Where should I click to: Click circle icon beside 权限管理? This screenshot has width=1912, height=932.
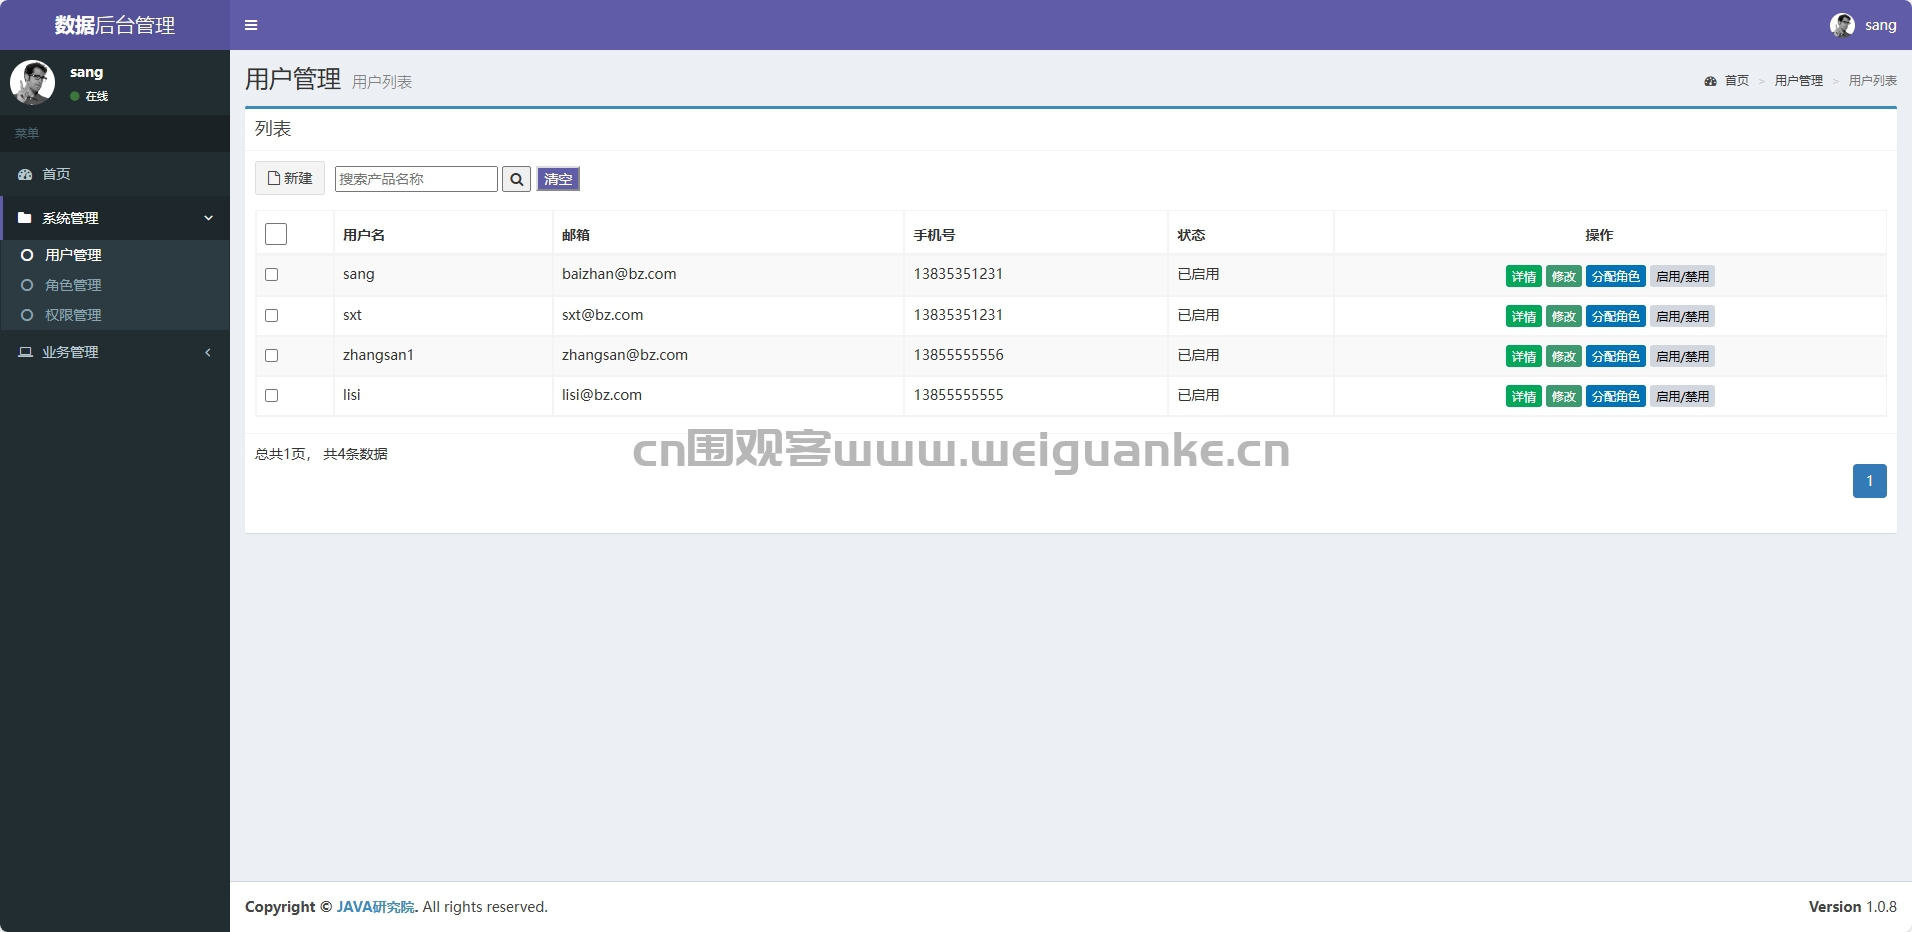click(27, 315)
